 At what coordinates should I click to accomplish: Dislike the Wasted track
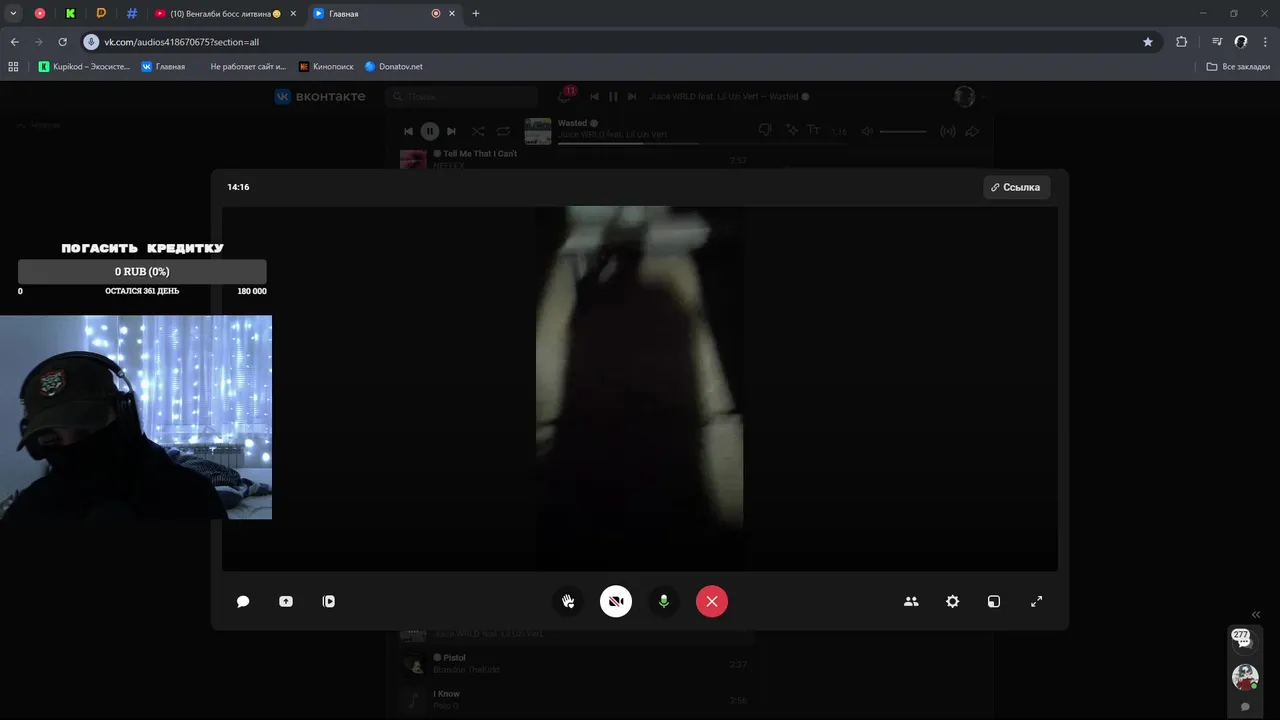(766, 131)
